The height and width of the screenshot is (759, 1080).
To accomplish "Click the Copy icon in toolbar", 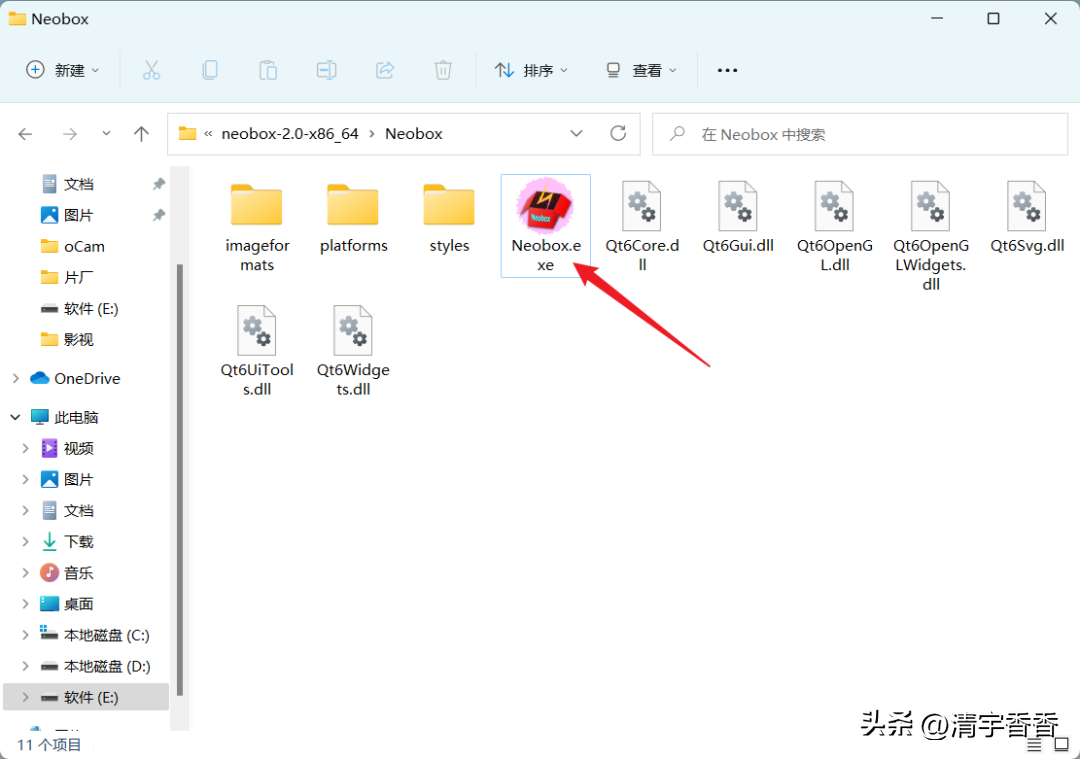I will pyautogui.click(x=210, y=70).
